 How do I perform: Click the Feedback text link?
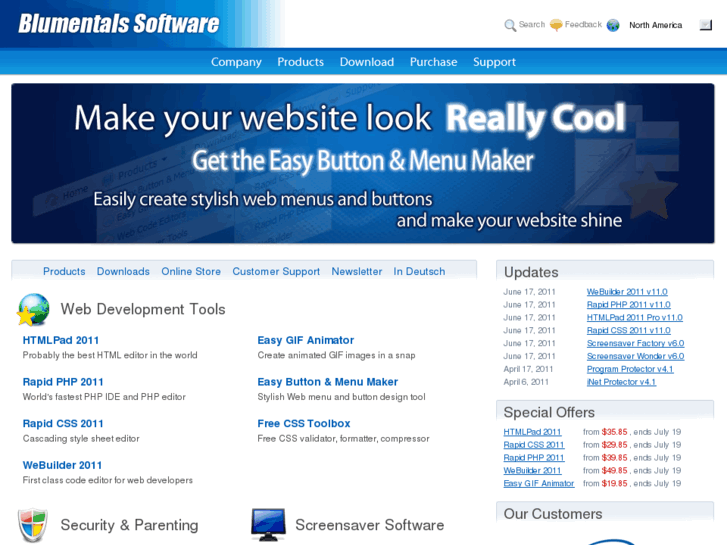coord(583,25)
